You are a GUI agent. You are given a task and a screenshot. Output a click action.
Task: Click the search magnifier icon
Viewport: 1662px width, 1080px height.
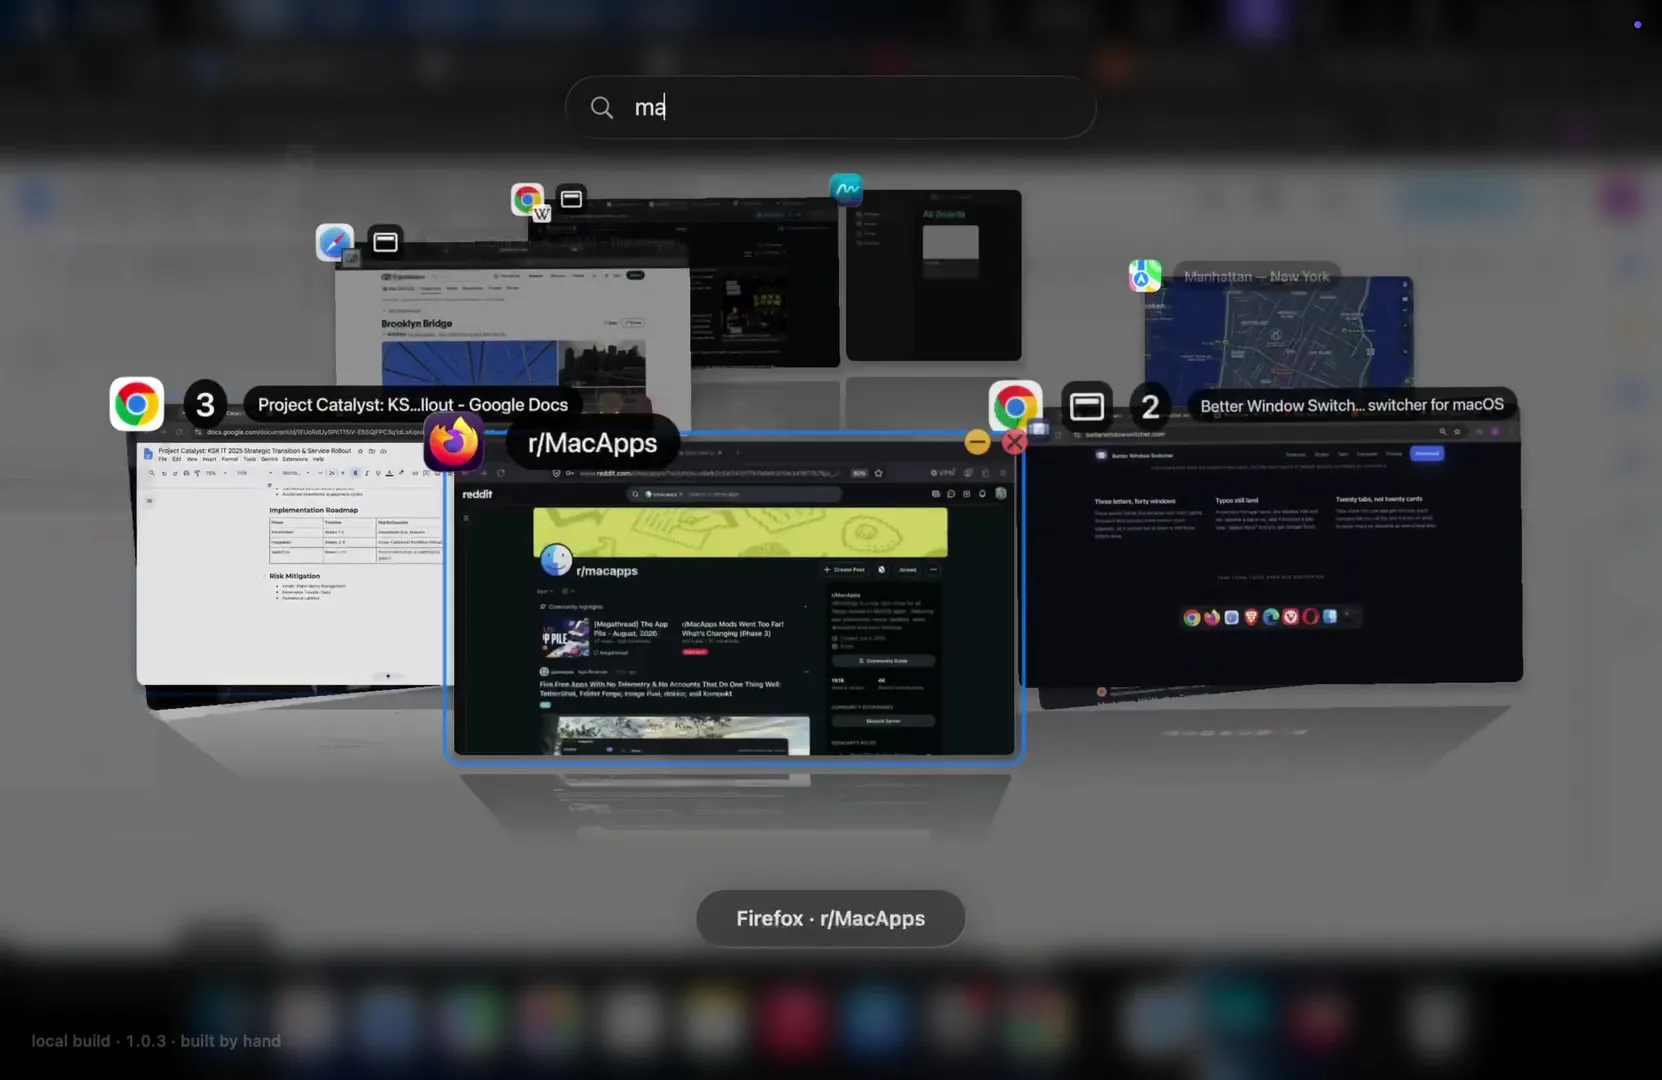pos(601,108)
